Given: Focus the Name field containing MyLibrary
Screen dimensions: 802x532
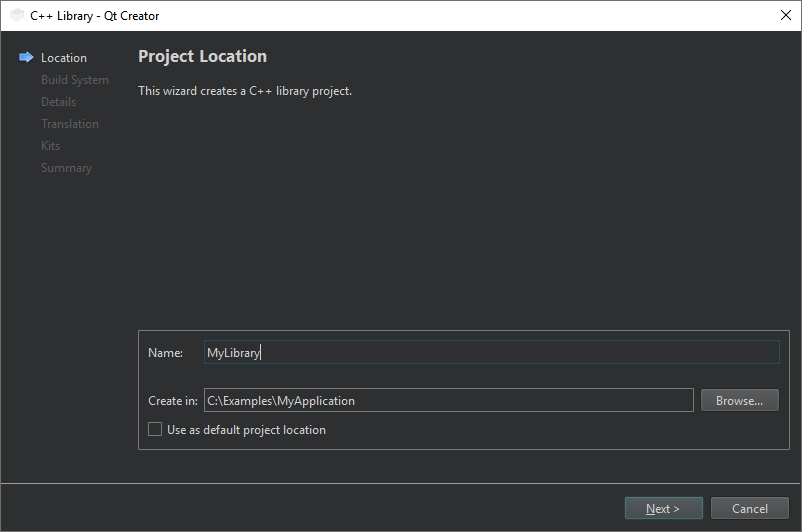Looking at the screenshot, I should point(490,352).
